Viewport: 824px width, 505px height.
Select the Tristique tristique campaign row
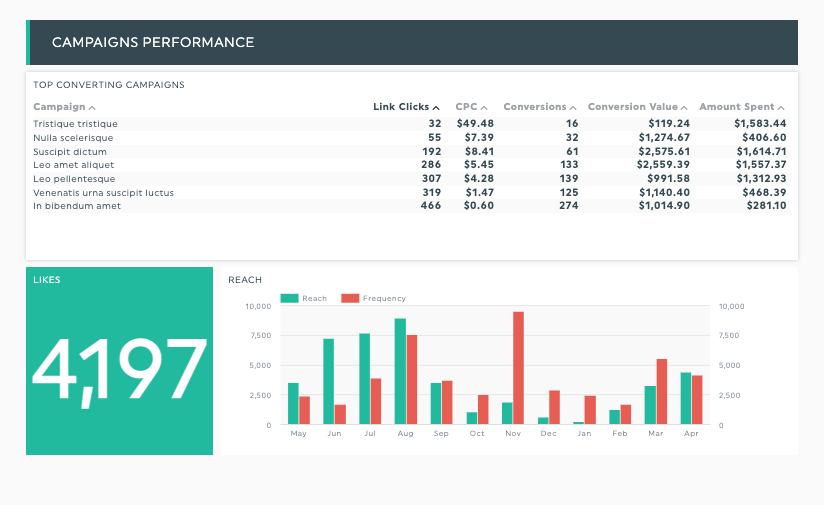tap(410, 123)
